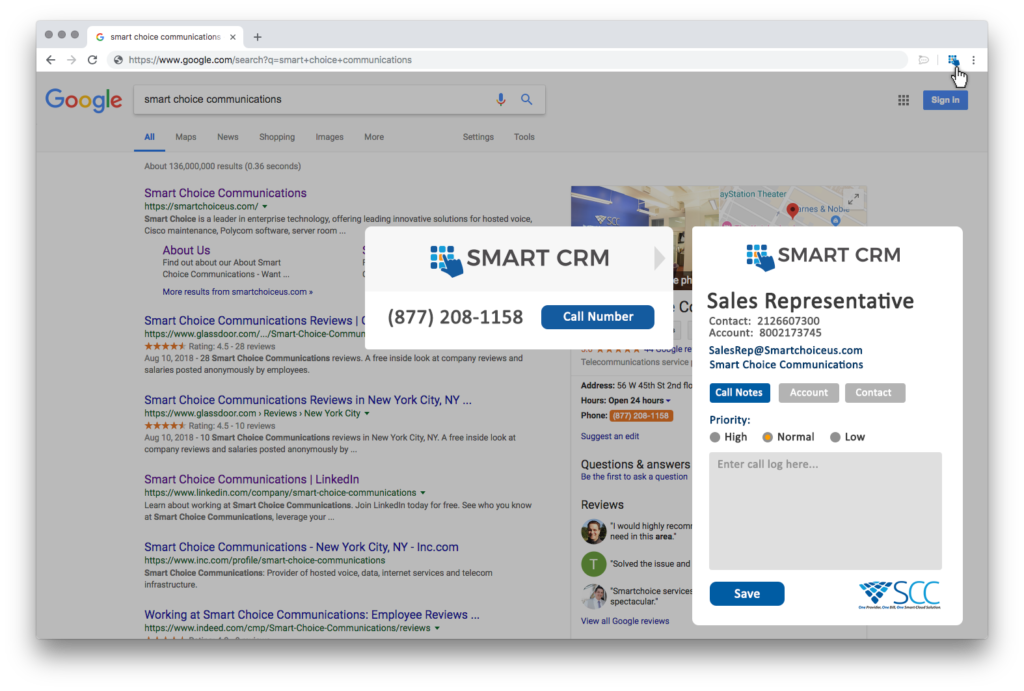Viewport: 1024px width, 691px height.
Task: Click the Google Sign in button
Action: pyautogui.click(x=945, y=100)
